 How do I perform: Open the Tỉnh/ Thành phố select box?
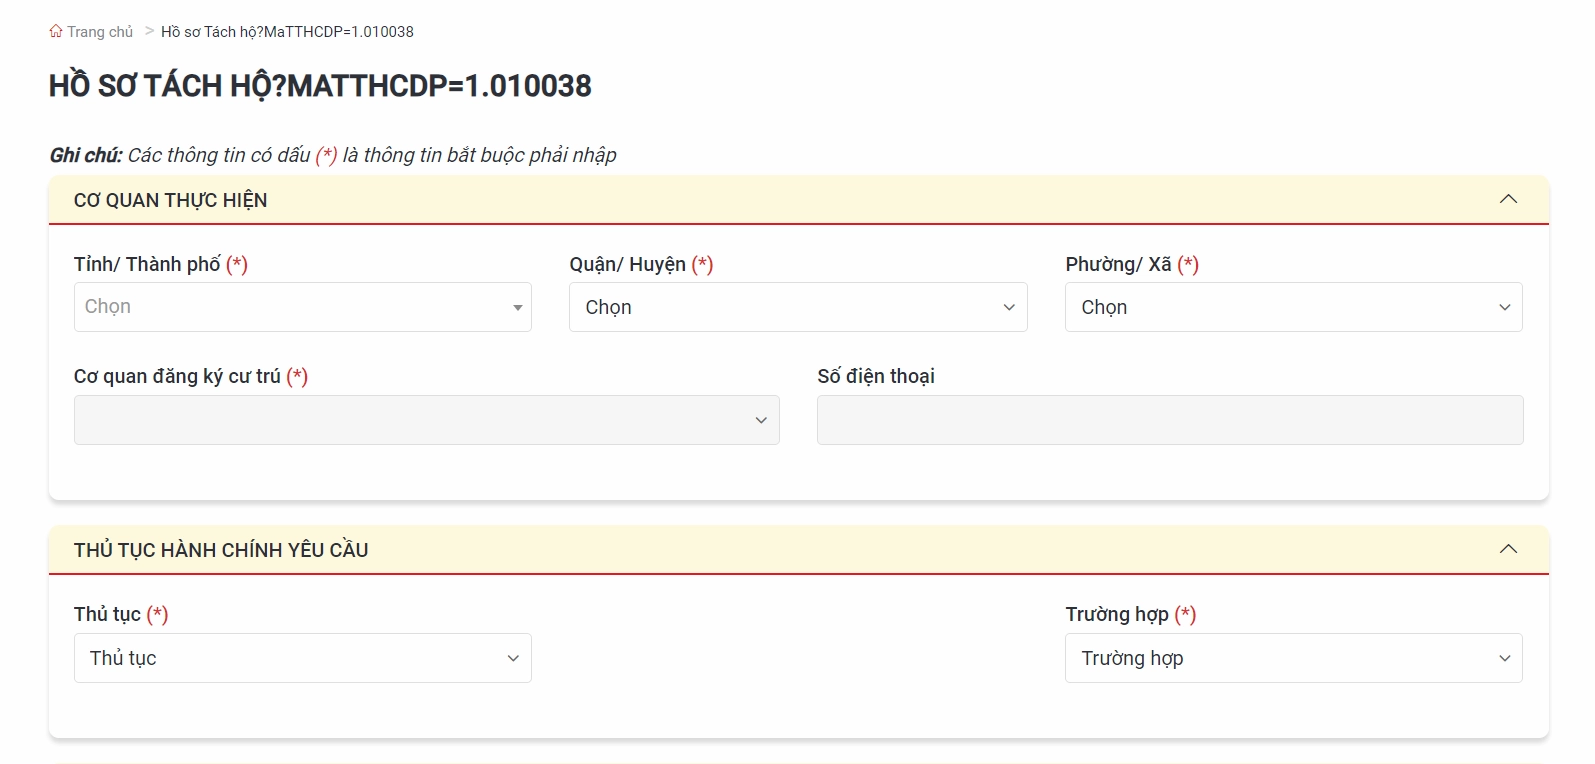point(290,307)
